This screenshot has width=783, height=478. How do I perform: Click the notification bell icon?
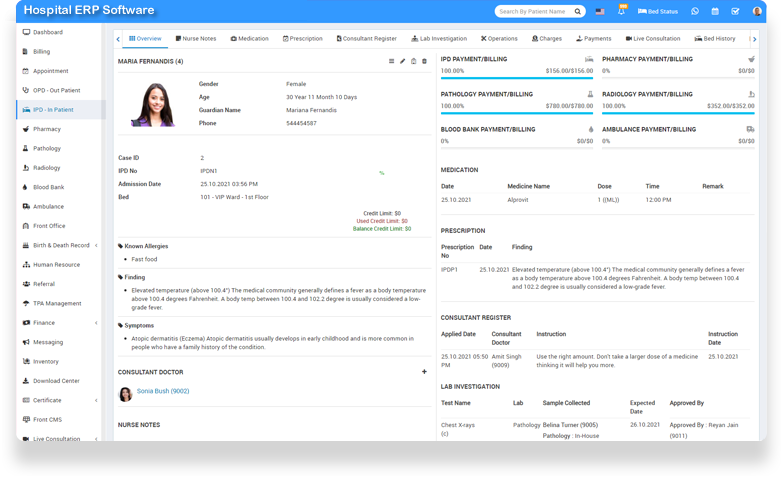[x=621, y=11]
